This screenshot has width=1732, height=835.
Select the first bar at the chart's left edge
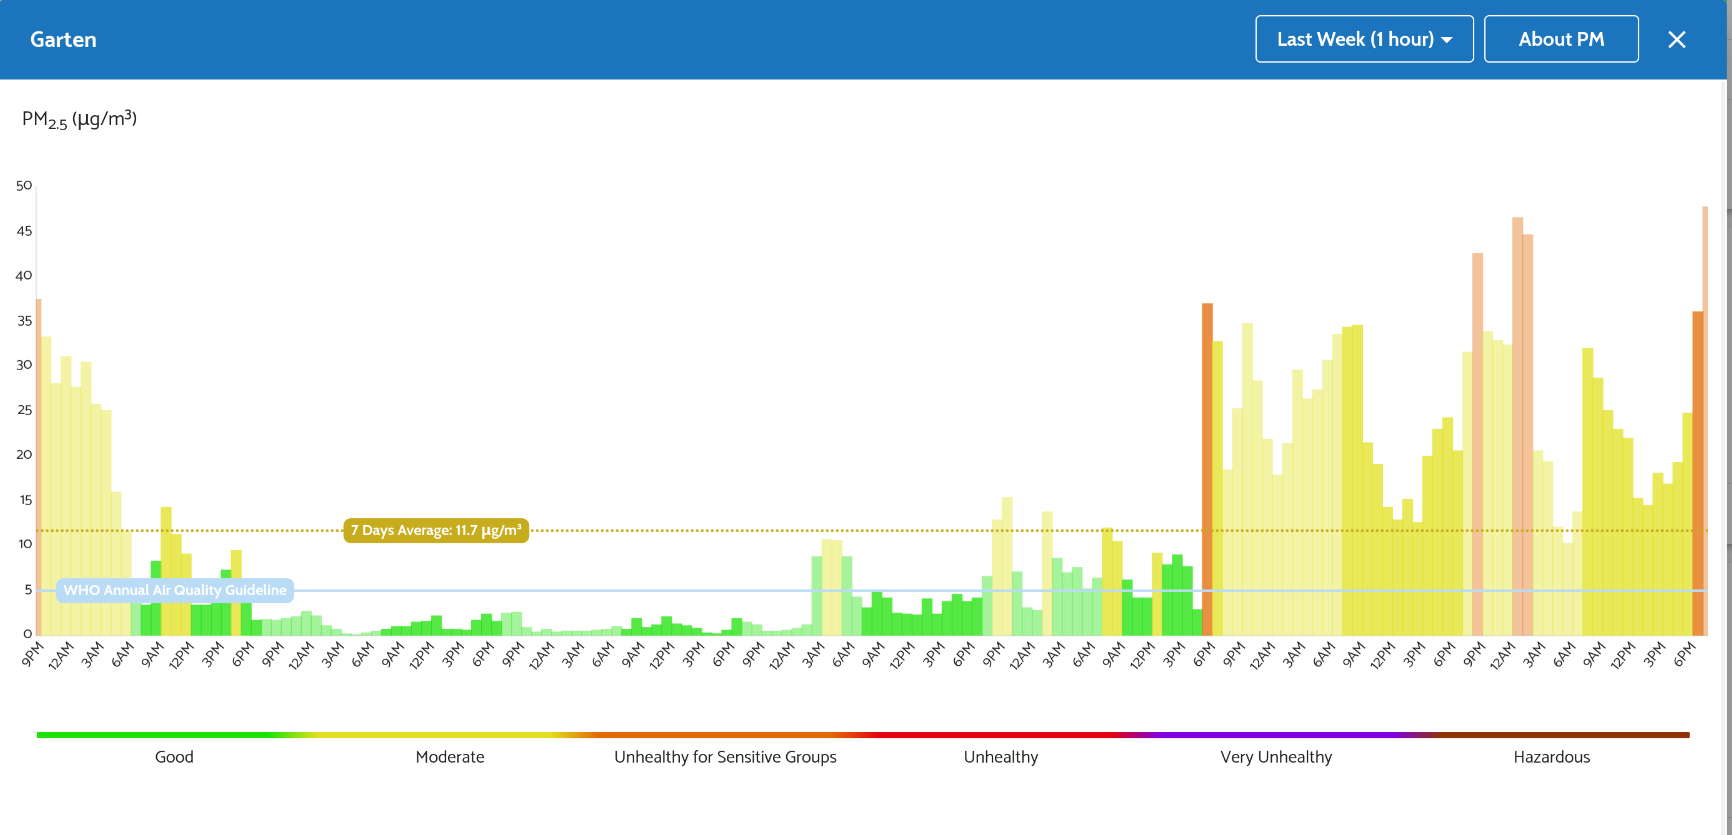coord(39,467)
